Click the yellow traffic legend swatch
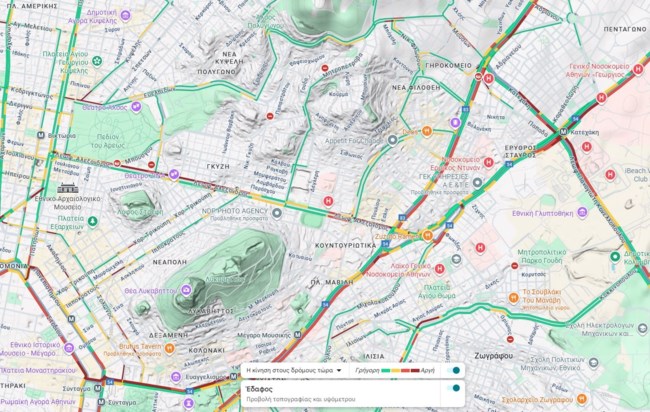The width and height of the screenshot is (650, 412). 396,371
